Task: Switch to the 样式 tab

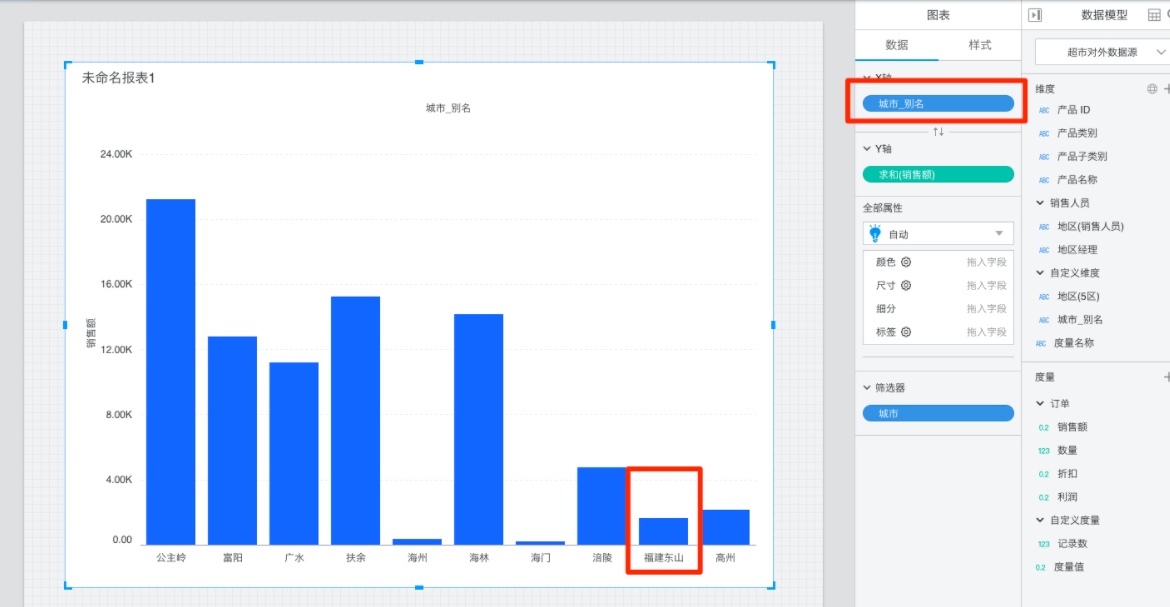Action: pos(979,45)
